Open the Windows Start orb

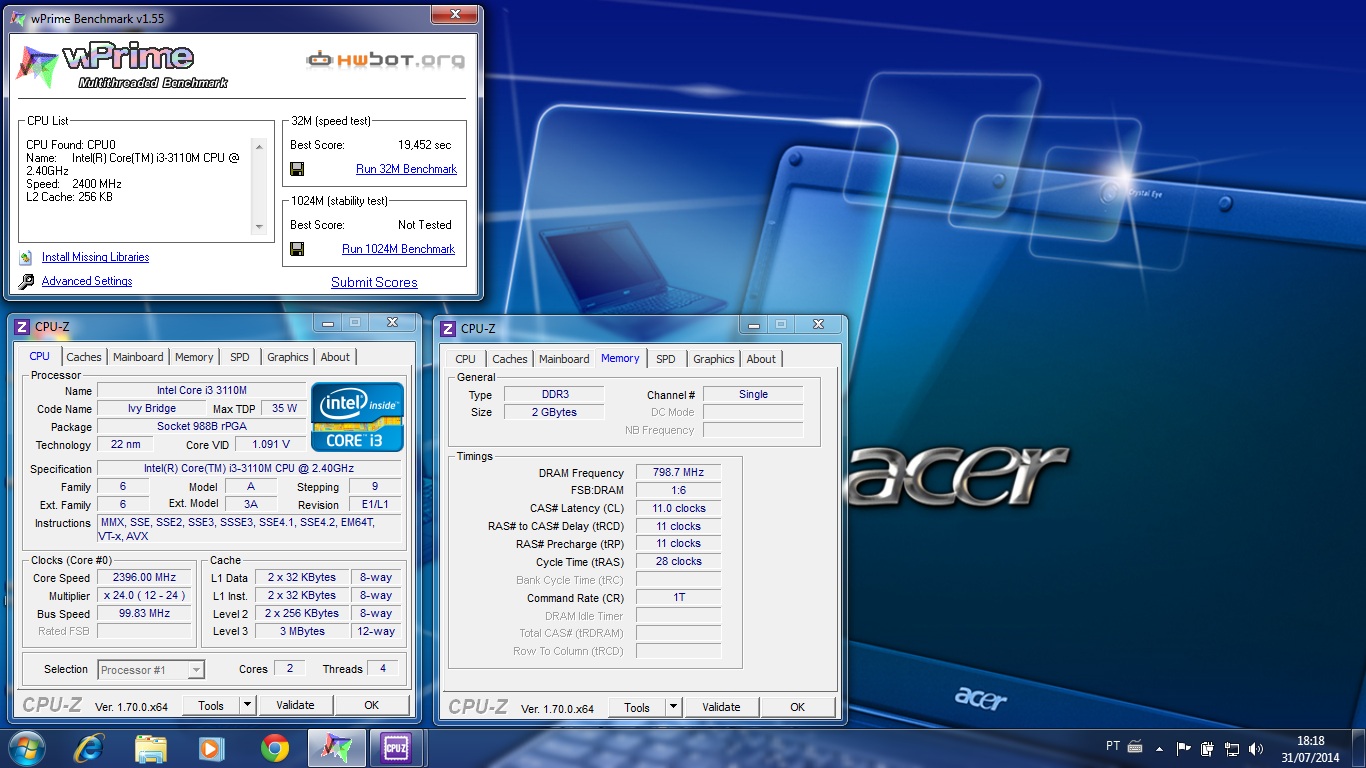[26, 748]
